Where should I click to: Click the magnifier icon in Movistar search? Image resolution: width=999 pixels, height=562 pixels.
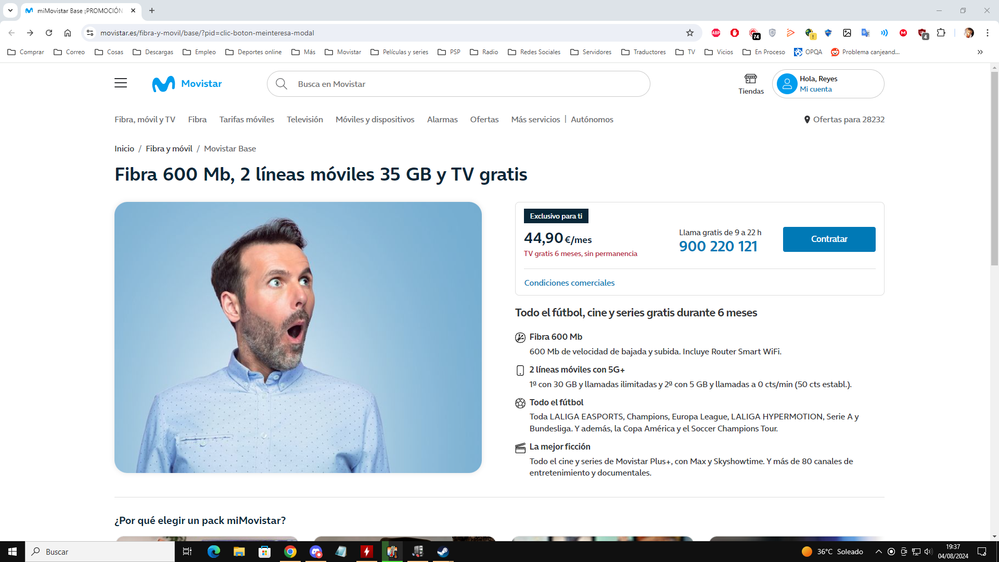click(281, 83)
